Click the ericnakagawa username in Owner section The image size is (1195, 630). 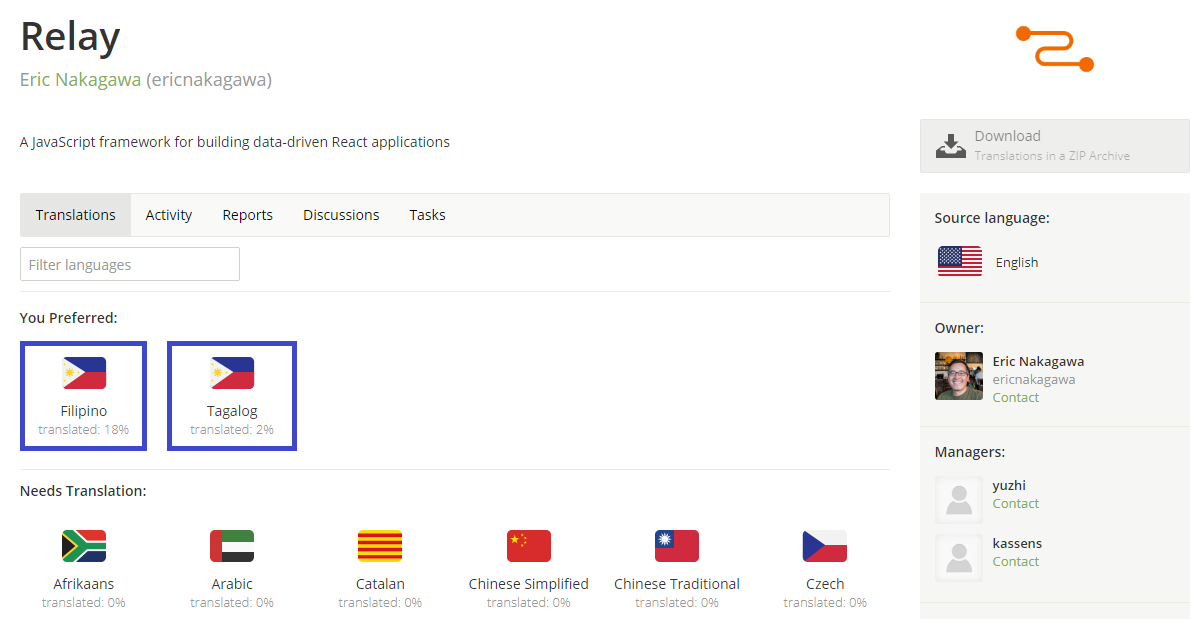(1033, 379)
